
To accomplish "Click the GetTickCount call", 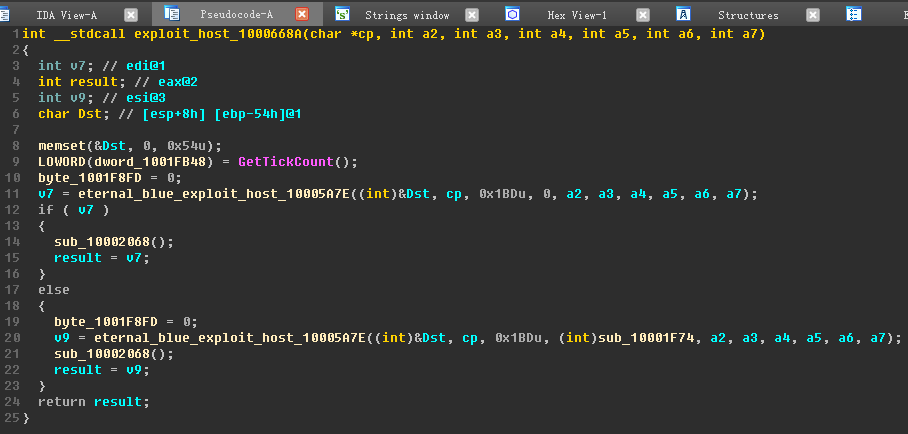I will 286,162.
